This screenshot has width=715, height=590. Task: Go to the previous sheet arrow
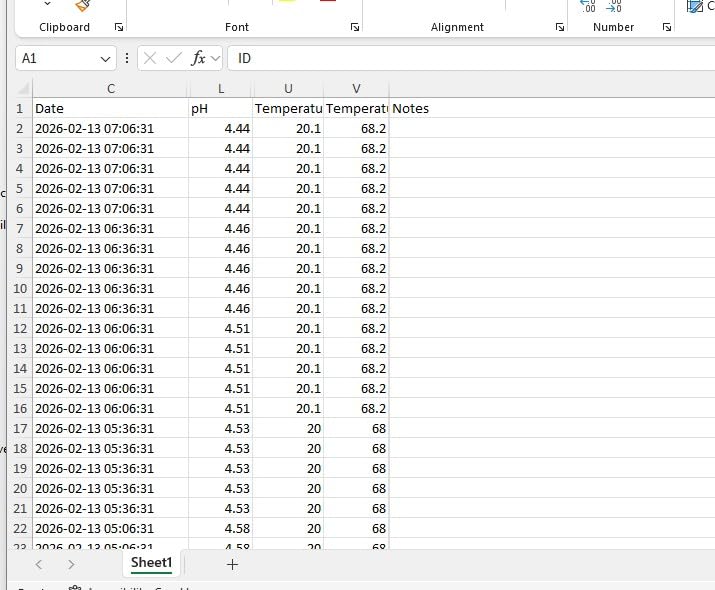point(39,564)
